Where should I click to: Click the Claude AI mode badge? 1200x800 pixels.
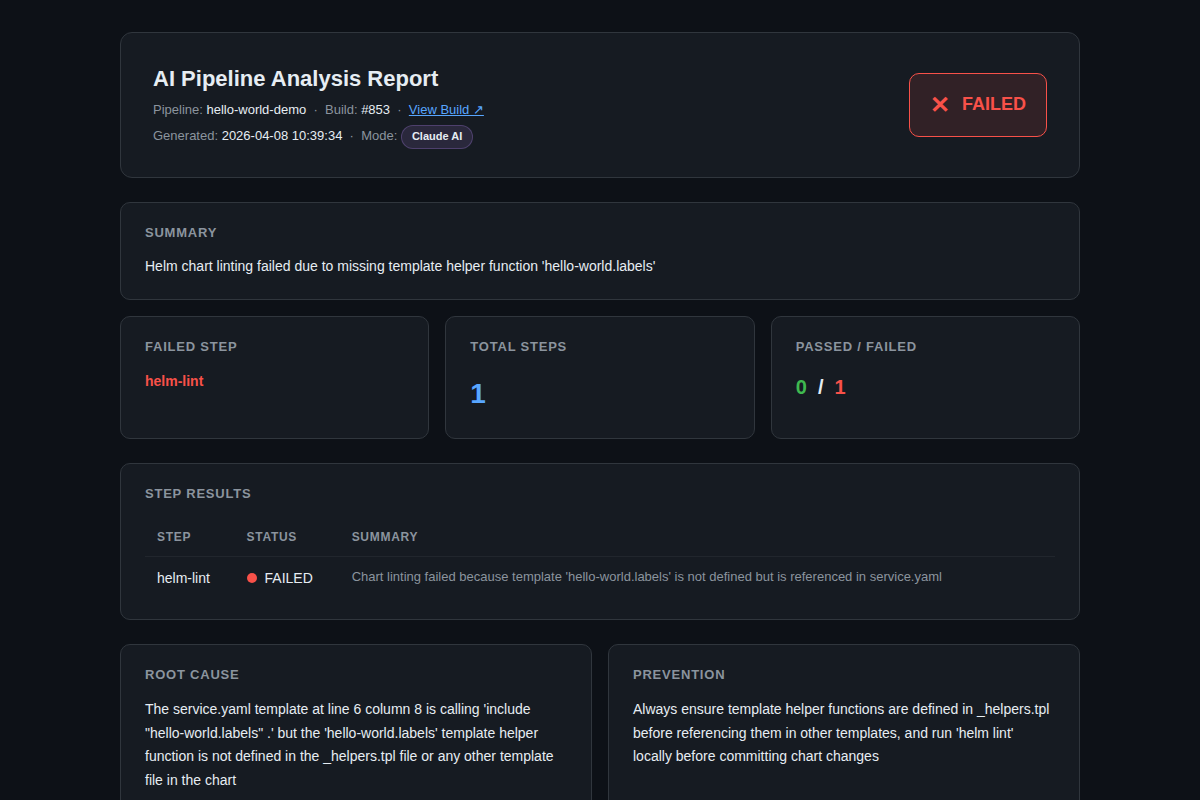[437, 136]
